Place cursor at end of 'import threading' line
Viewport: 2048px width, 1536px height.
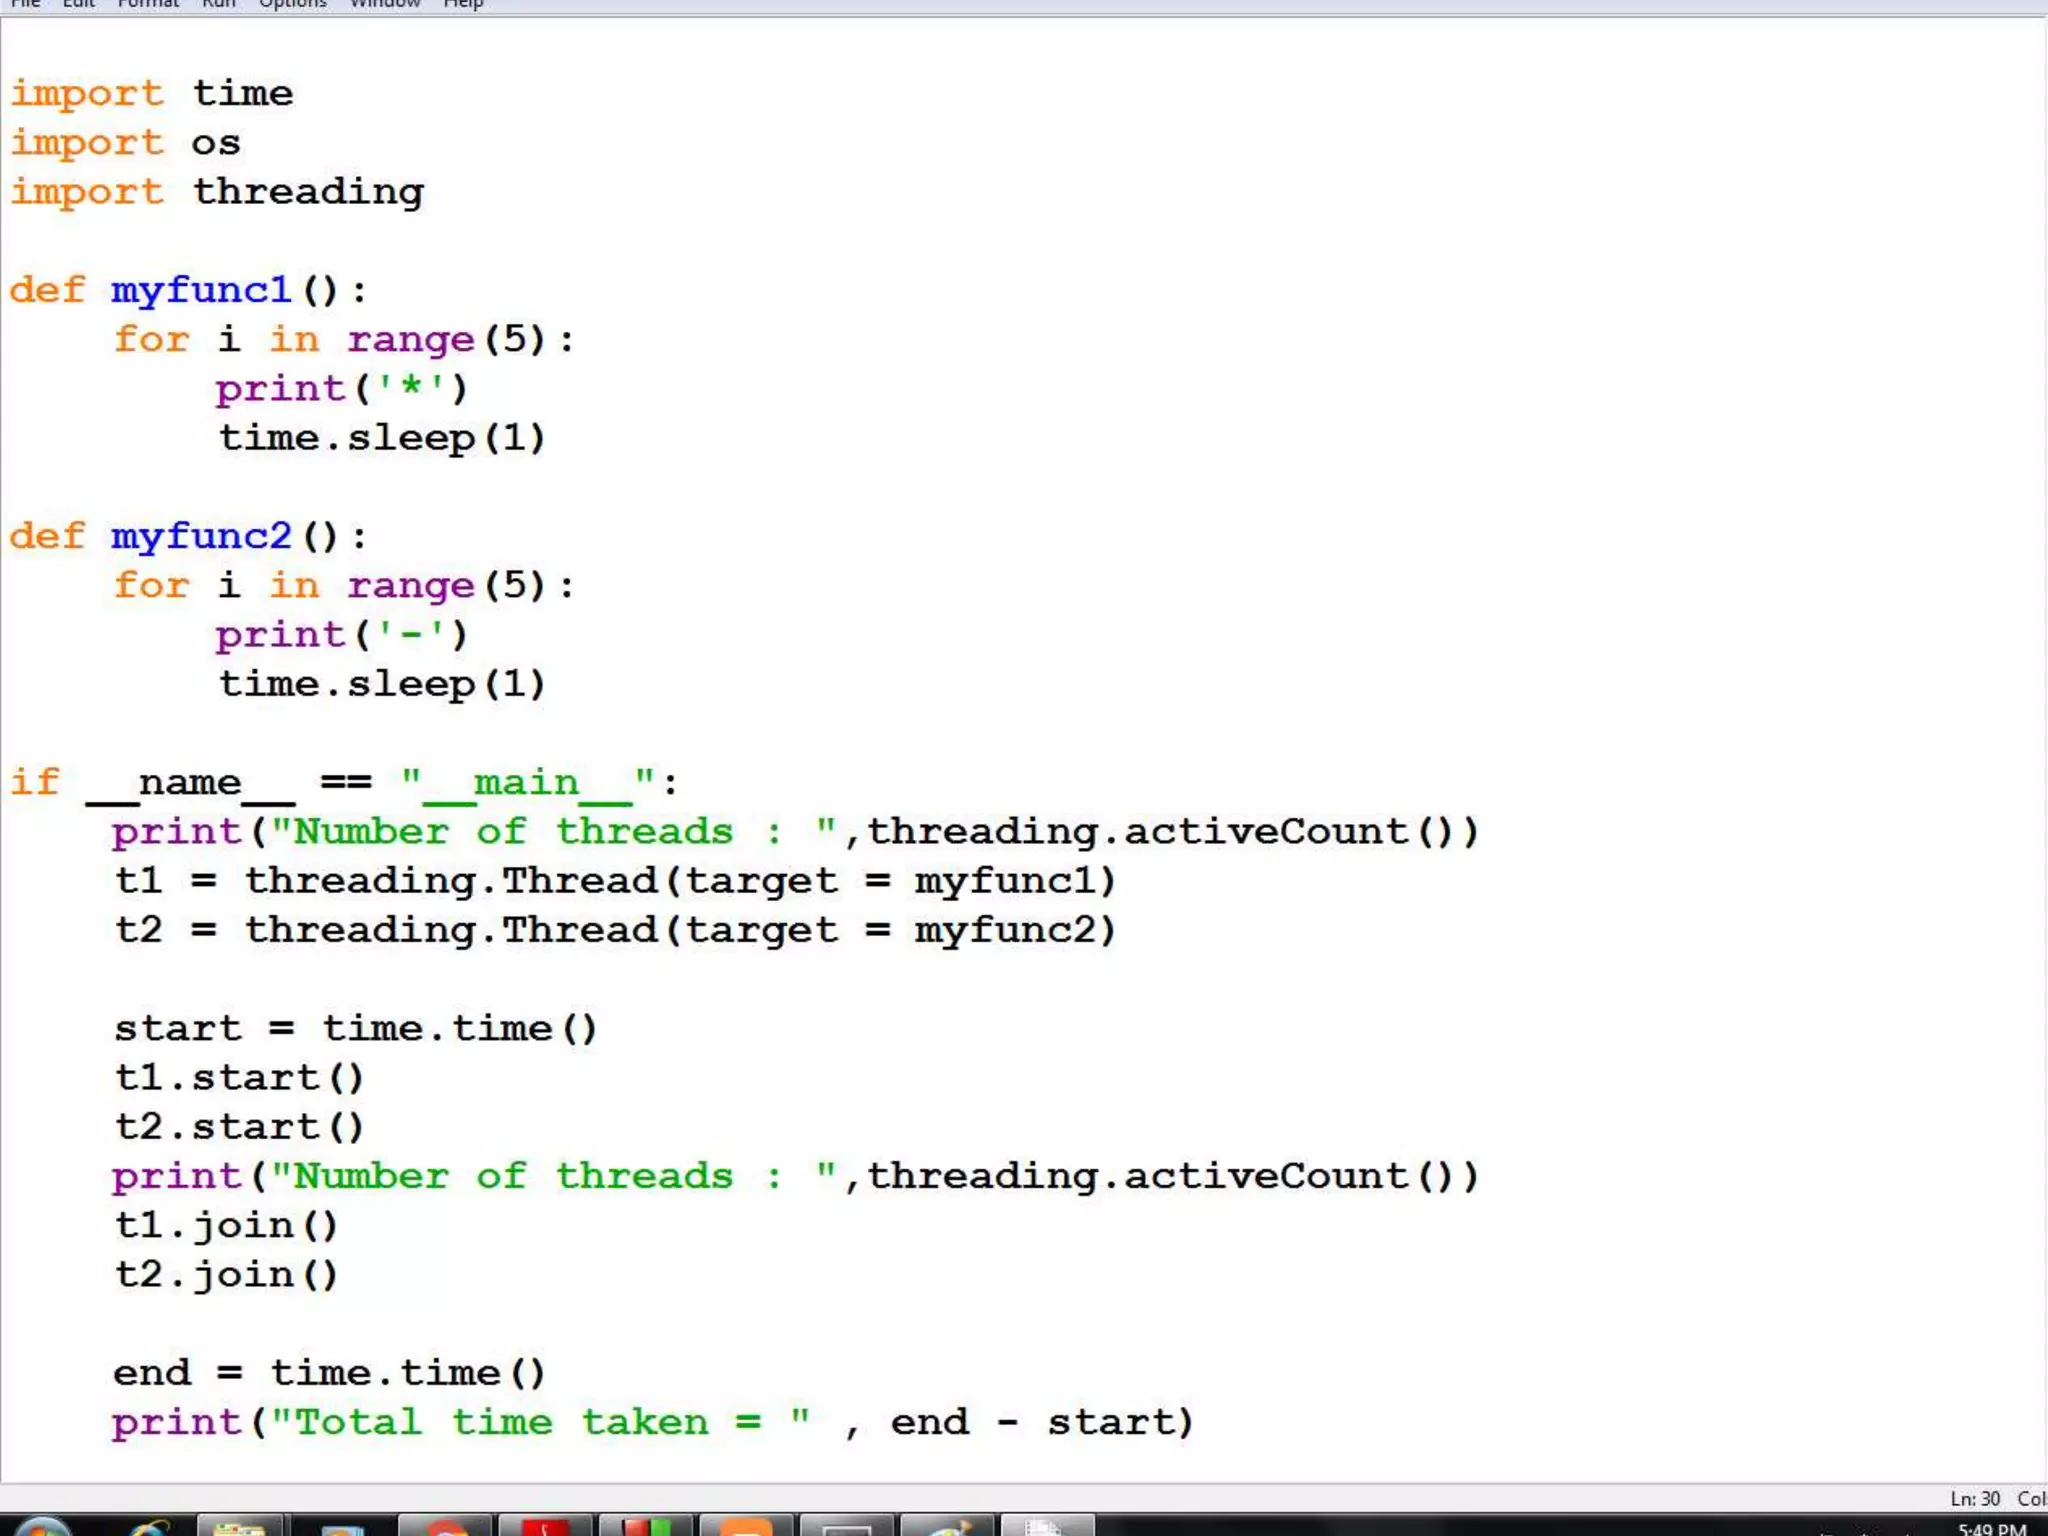pyautogui.click(x=426, y=192)
